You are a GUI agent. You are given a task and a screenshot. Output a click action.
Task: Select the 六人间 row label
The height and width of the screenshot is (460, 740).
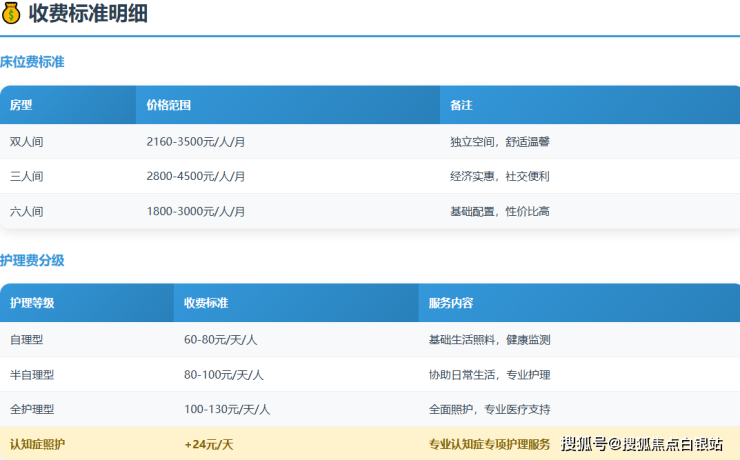pos(27,211)
